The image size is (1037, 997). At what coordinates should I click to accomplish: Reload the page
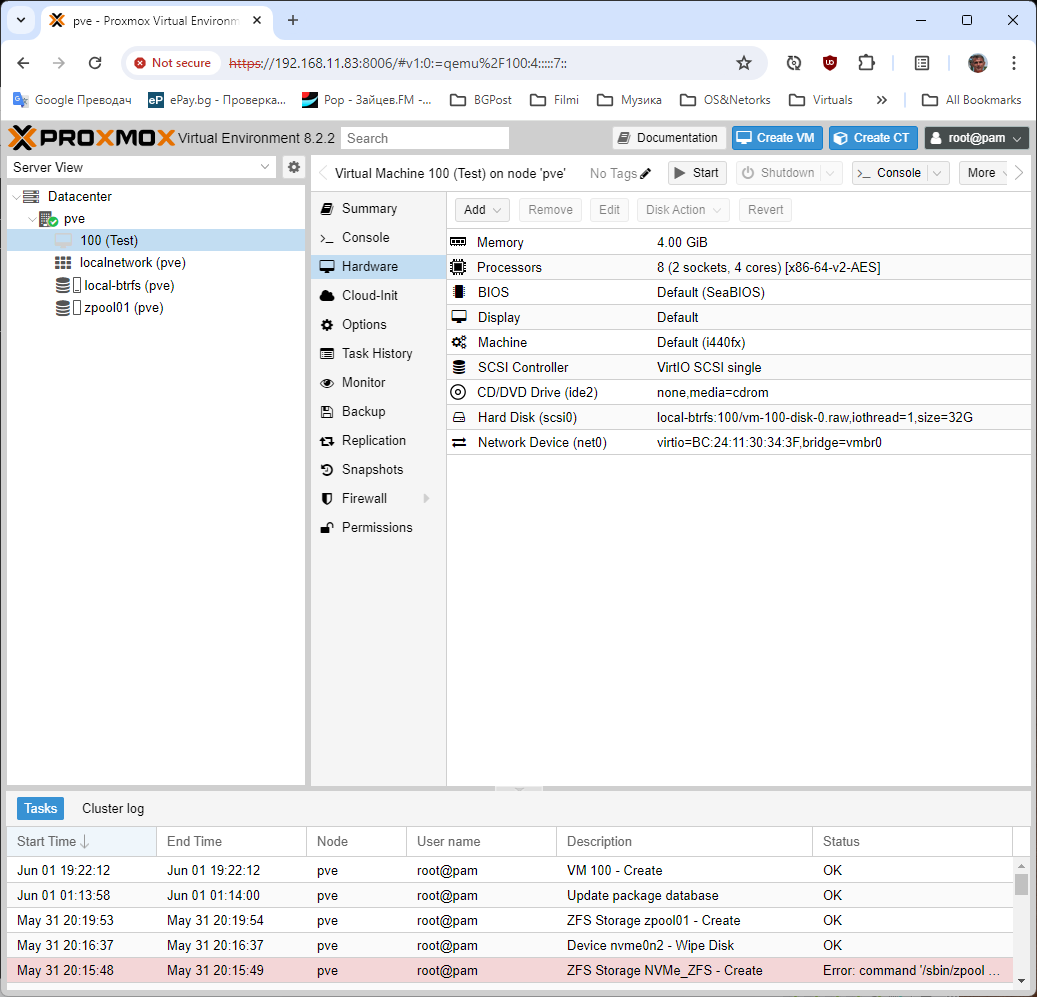tap(95, 63)
